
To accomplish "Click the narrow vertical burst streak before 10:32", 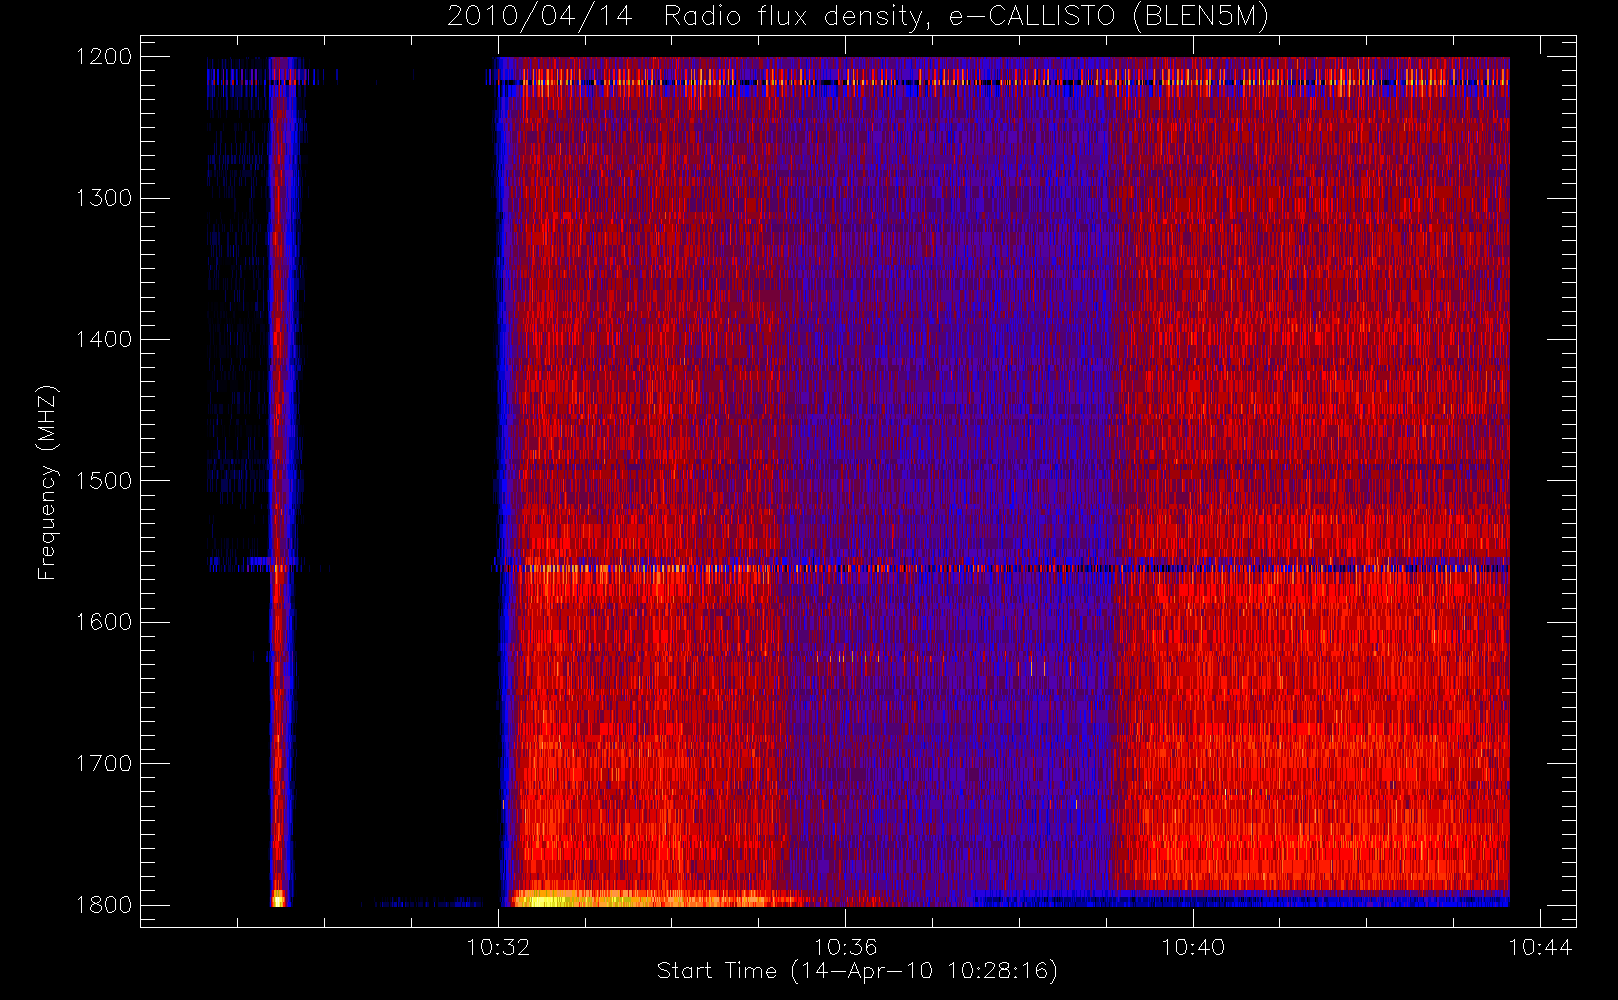I will click(282, 482).
